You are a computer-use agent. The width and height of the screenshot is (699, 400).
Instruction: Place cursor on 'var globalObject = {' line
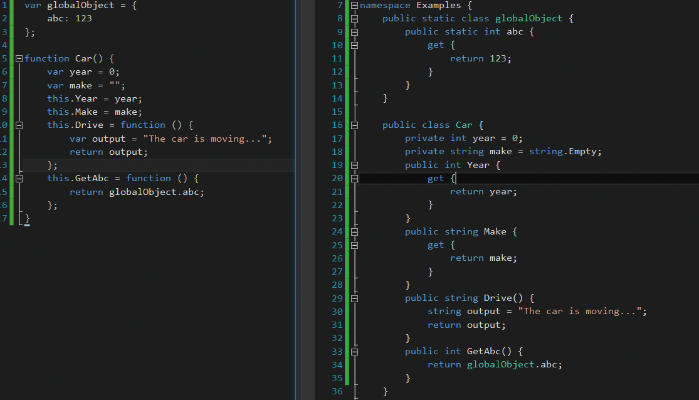[x=81, y=5]
